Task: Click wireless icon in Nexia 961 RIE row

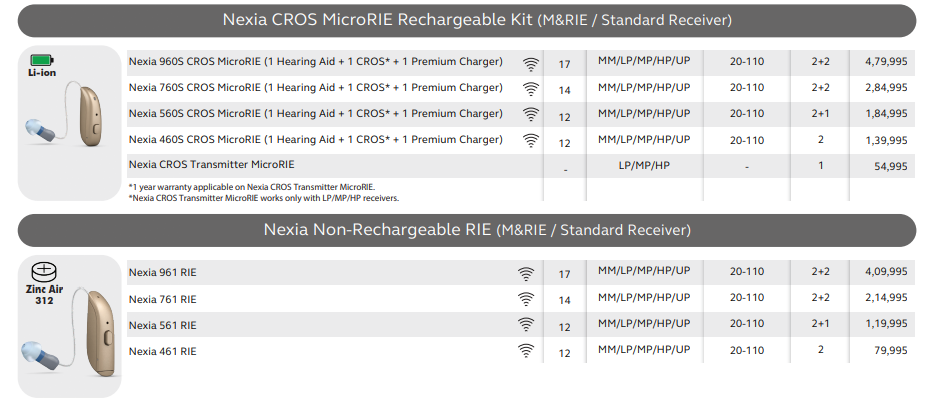Action: pyautogui.click(x=526, y=274)
